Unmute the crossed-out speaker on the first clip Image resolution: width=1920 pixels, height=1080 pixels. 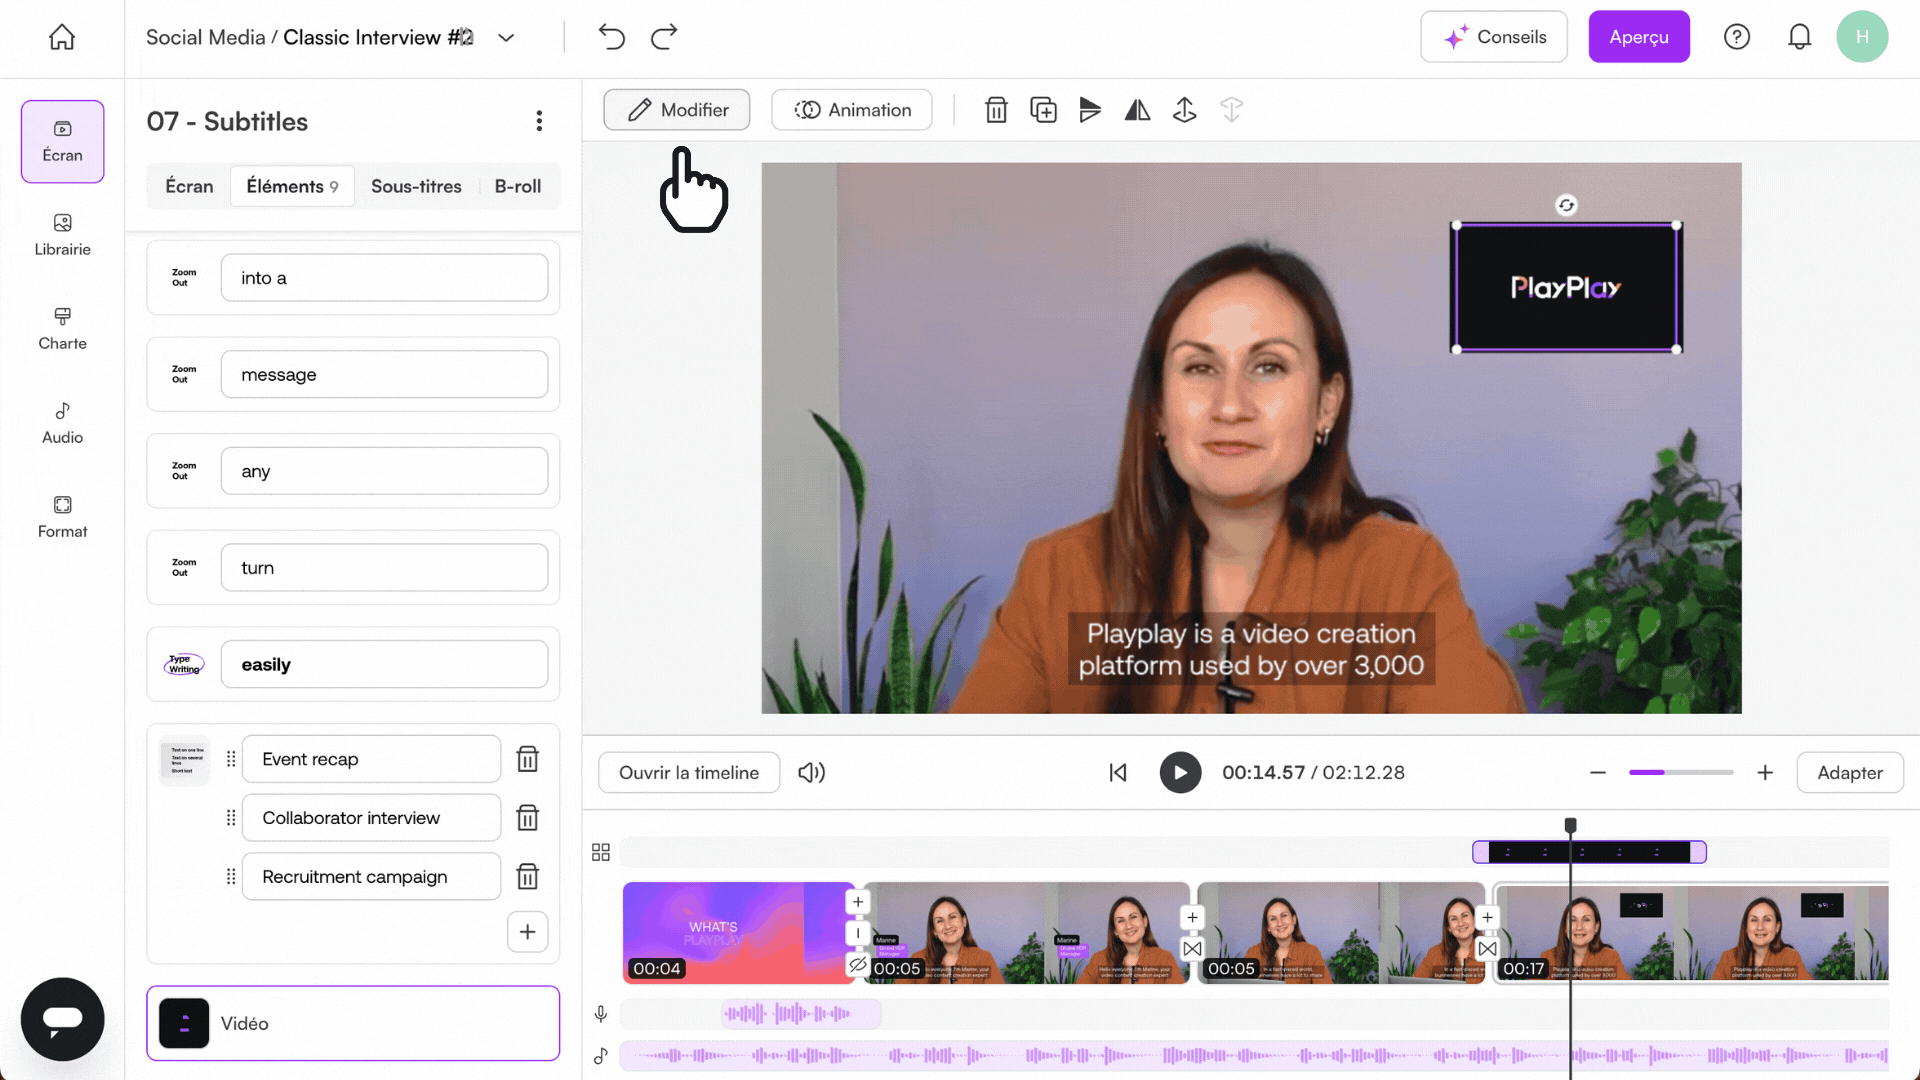pos(858,966)
